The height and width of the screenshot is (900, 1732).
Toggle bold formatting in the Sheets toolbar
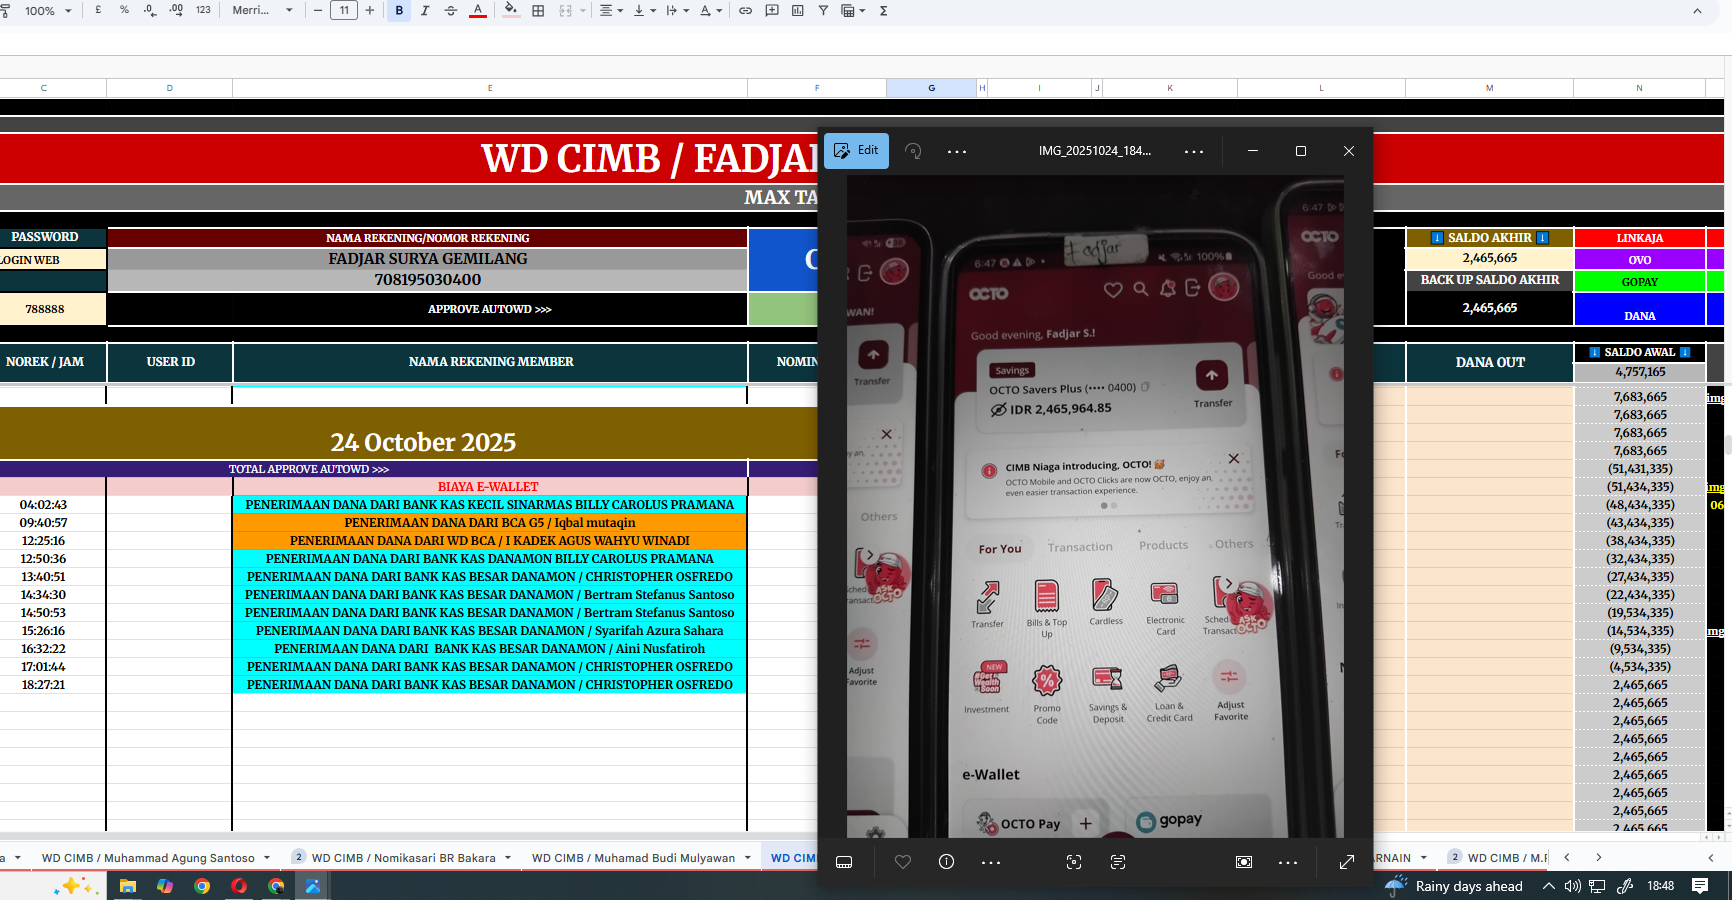point(399,11)
